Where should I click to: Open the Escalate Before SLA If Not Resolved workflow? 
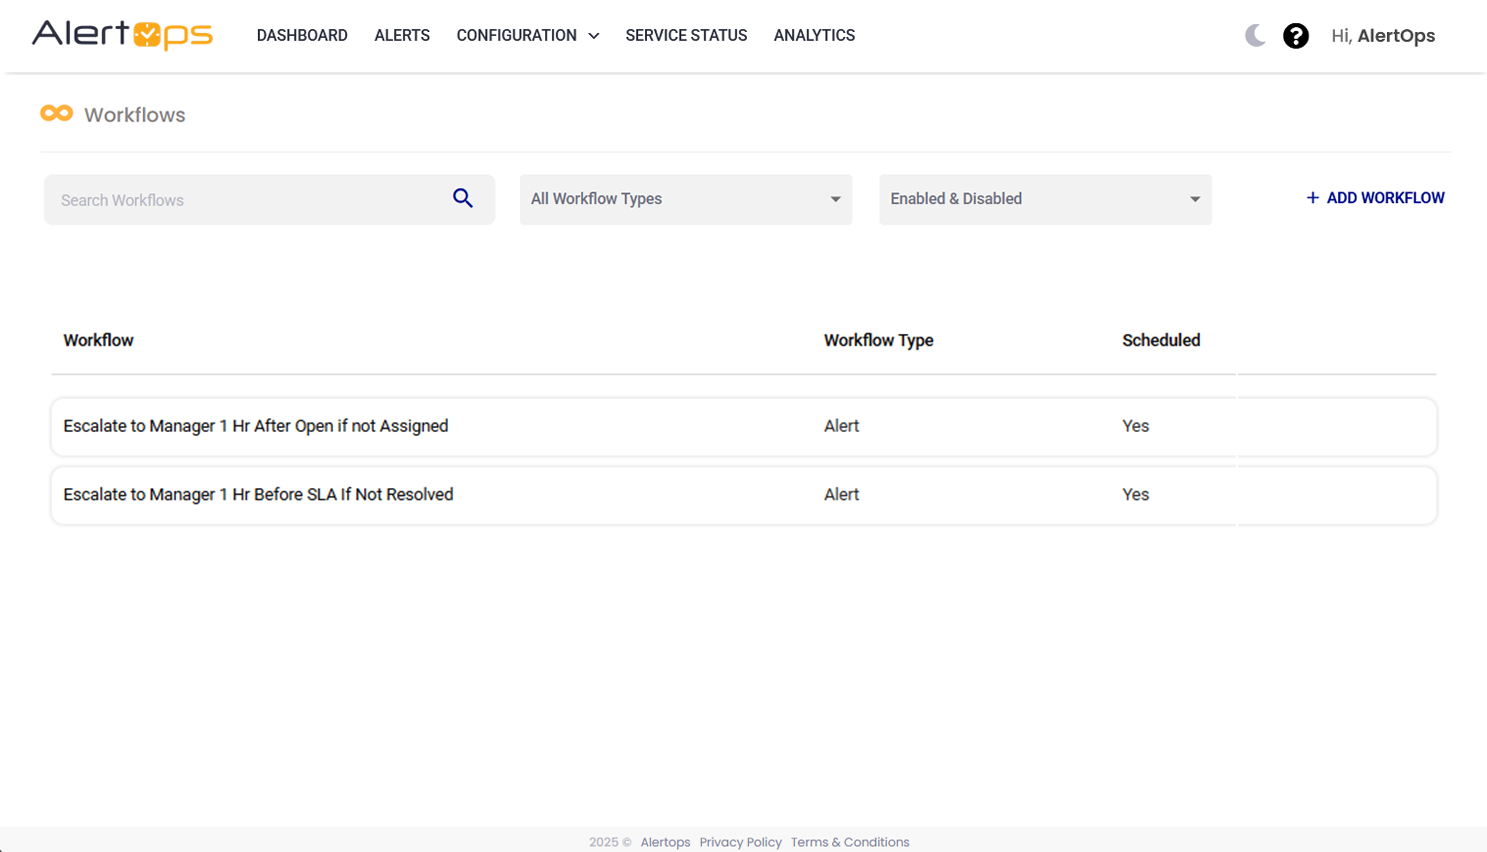258,495
